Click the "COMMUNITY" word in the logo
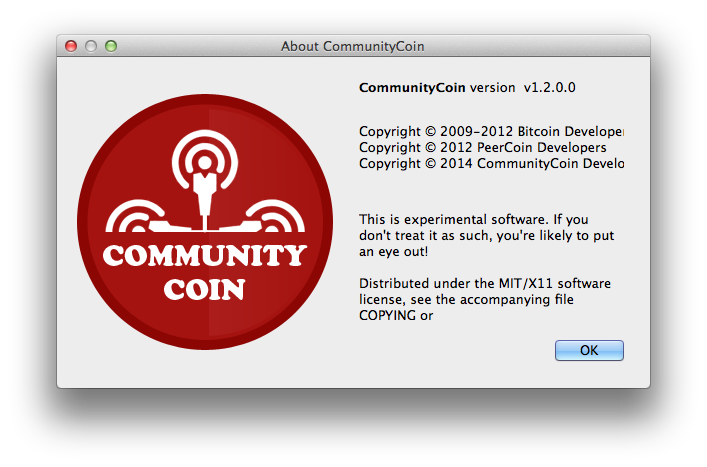Viewport: 707px width, 467px height. 204,257
